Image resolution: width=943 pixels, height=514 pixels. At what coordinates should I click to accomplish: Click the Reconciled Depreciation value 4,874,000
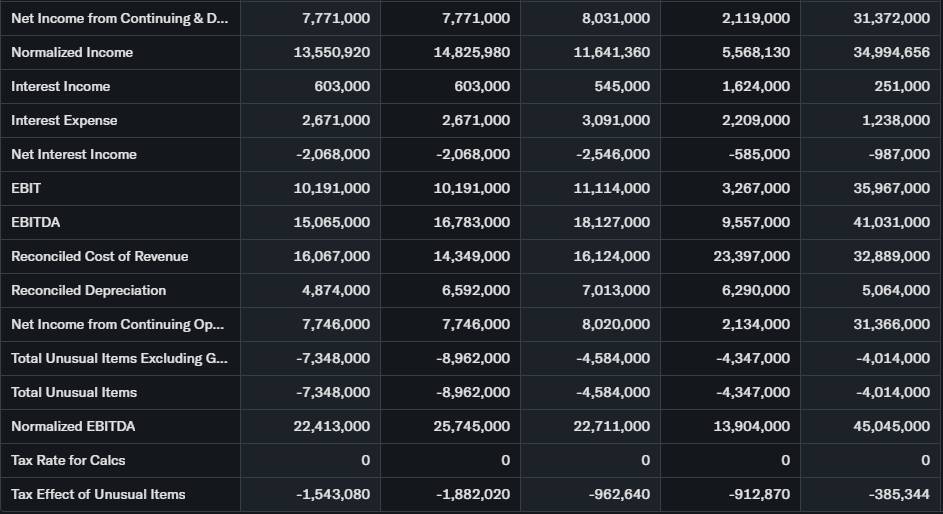point(335,290)
